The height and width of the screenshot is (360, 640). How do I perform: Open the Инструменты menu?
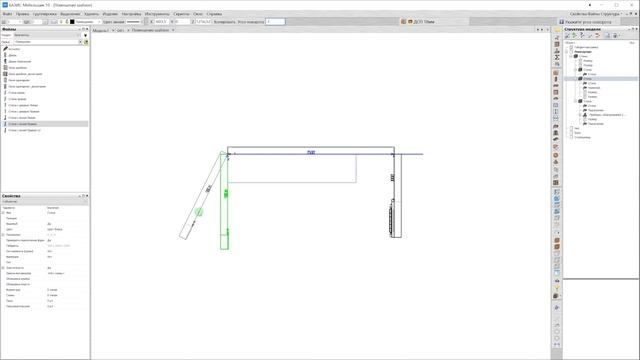157,14
